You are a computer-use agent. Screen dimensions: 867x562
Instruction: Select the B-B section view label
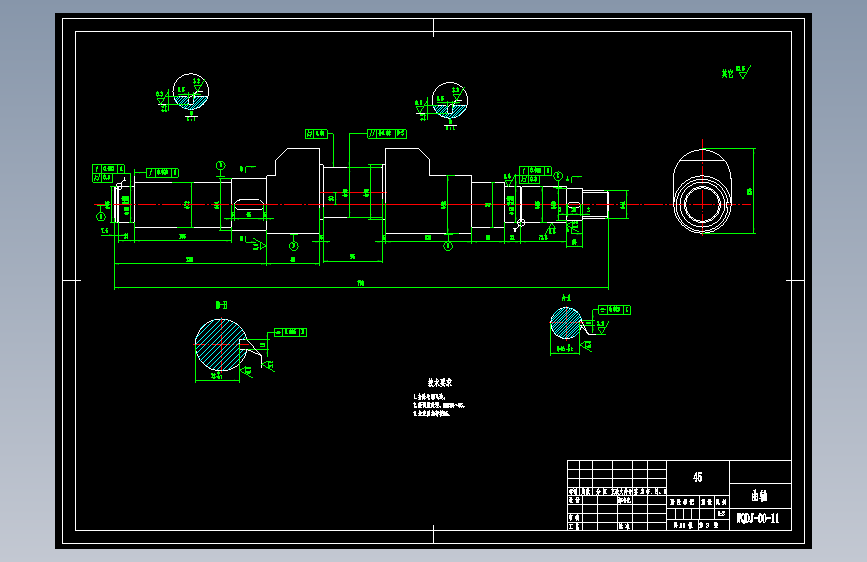tap(221, 305)
